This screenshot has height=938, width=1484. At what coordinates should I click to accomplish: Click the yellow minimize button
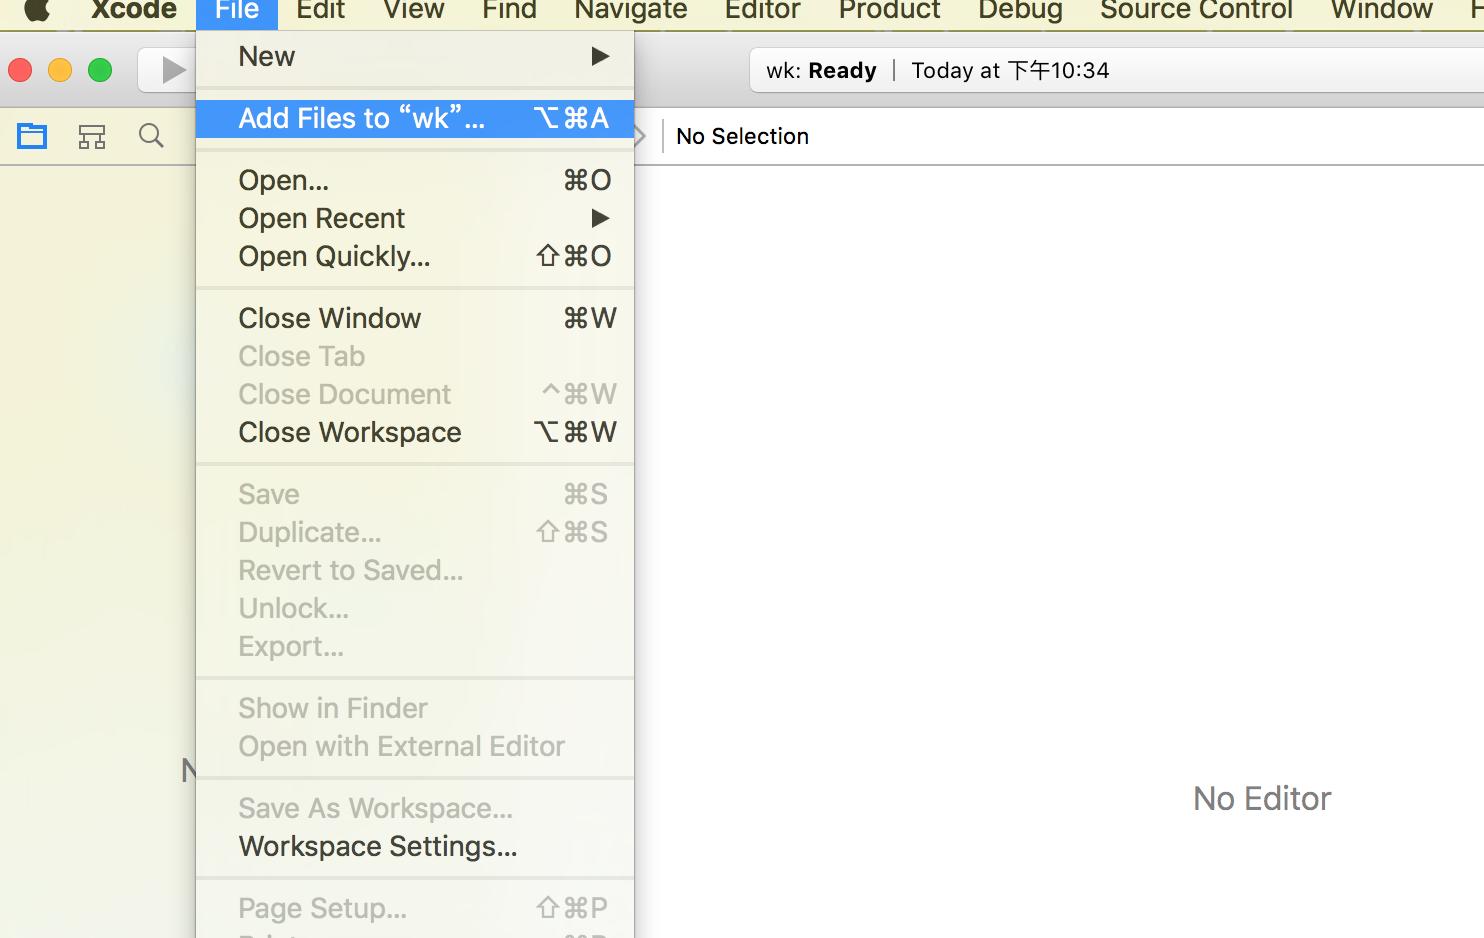pyautogui.click(x=60, y=70)
